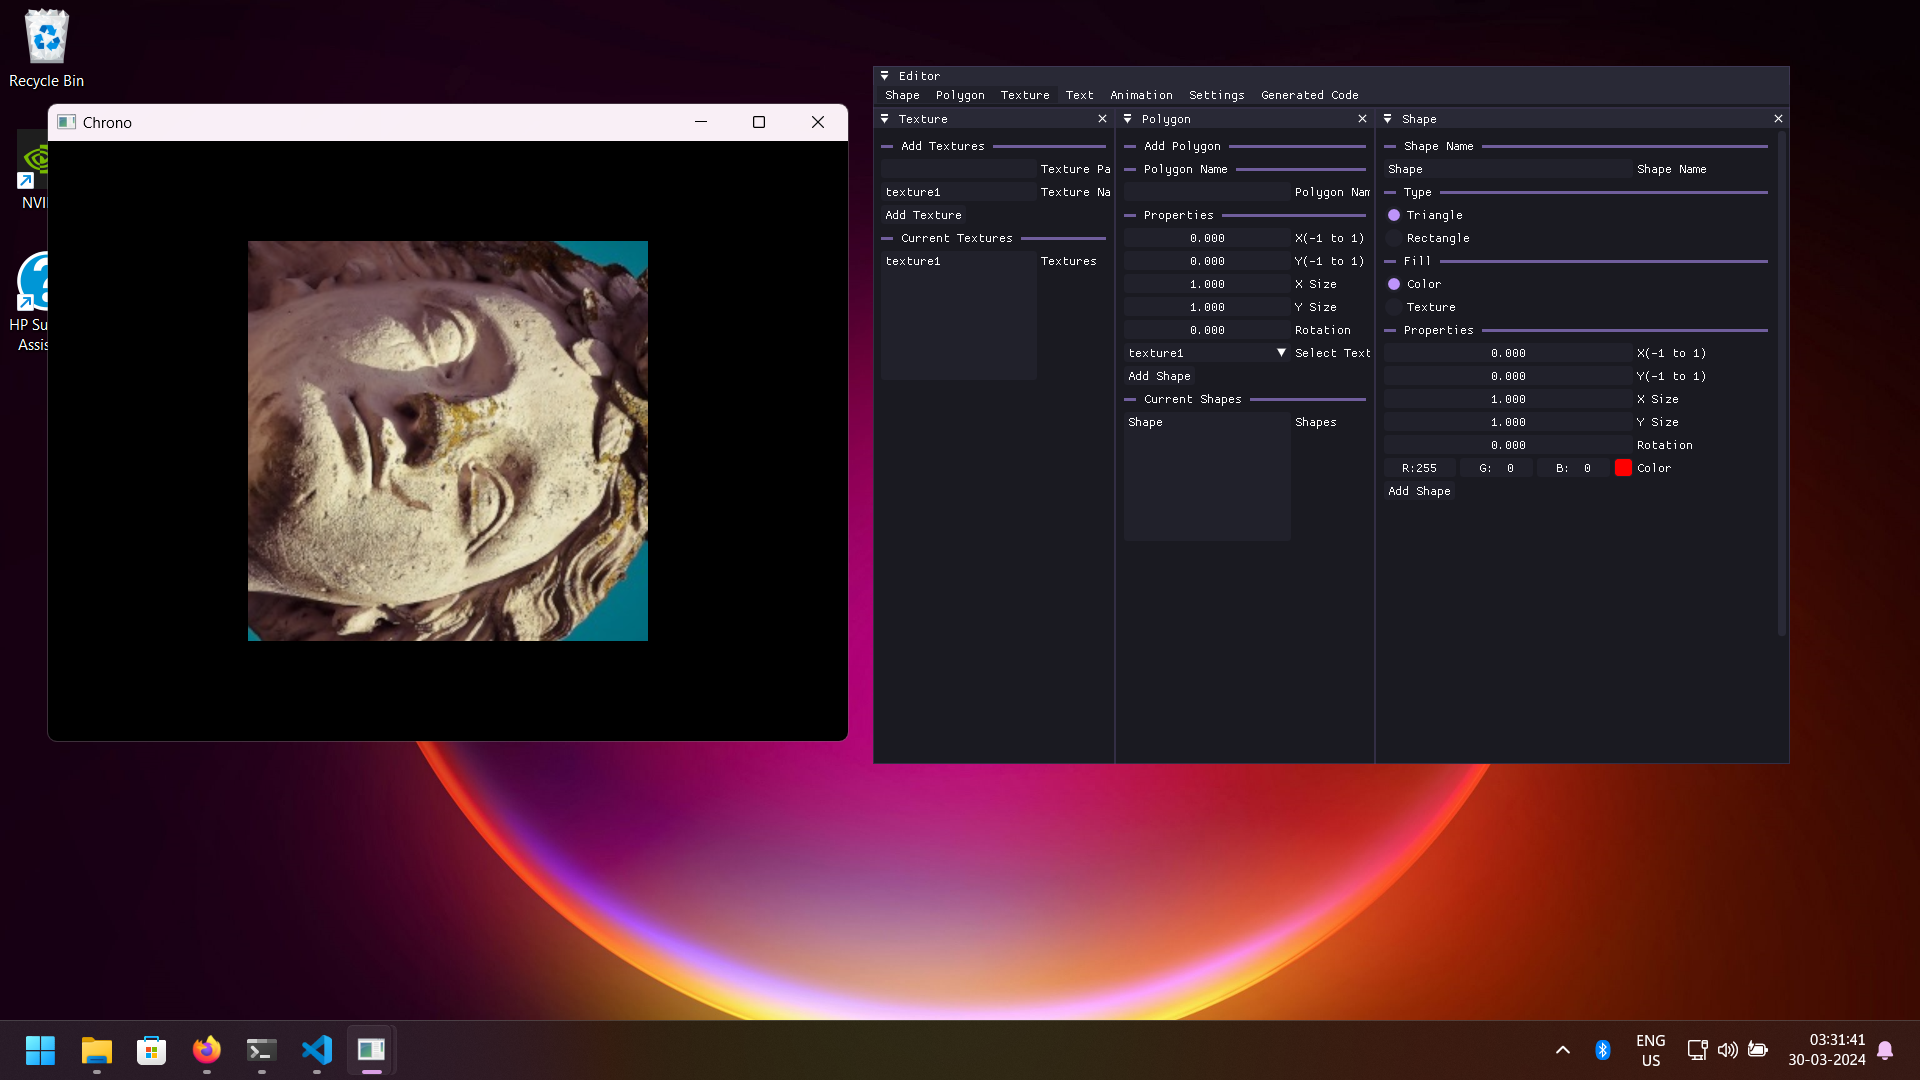Click Add Shape in the Polygon panel

(1159, 376)
